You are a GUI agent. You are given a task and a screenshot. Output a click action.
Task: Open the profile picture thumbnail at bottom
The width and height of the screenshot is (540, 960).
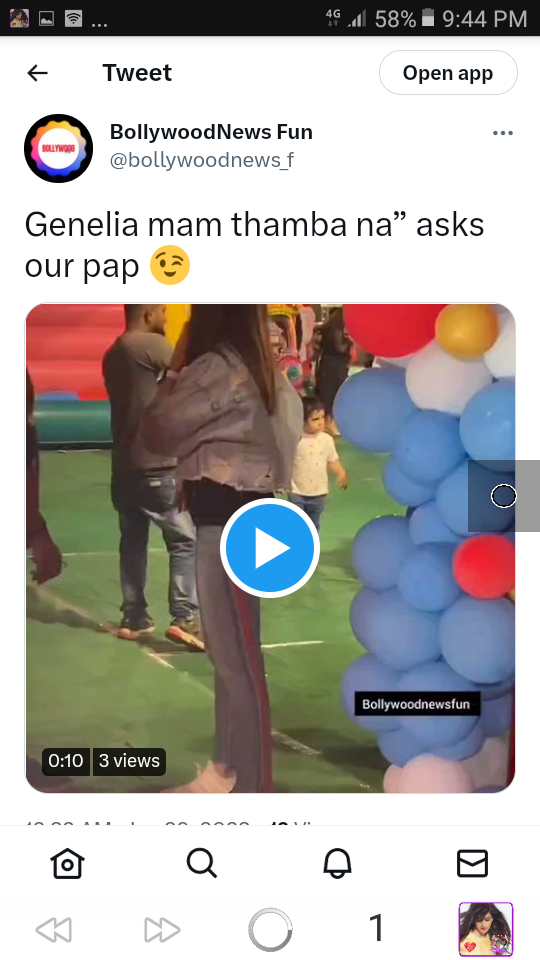486,929
